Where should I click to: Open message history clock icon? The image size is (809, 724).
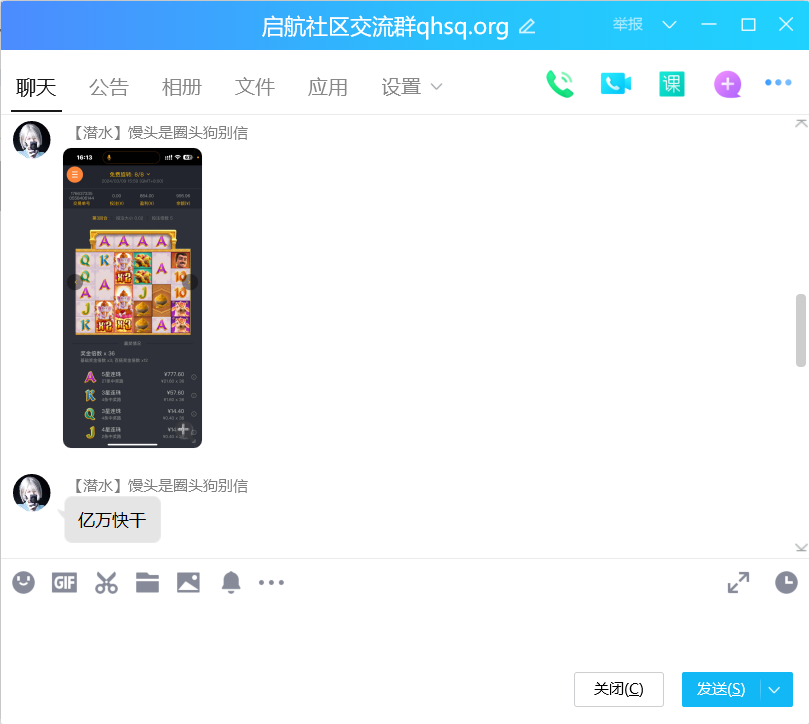pyautogui.click(x=786, y=583)
